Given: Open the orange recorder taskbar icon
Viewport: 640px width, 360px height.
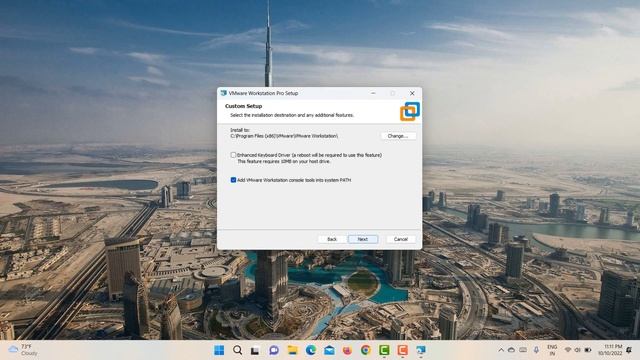Looking at the screenshot, I should (402, 350).
